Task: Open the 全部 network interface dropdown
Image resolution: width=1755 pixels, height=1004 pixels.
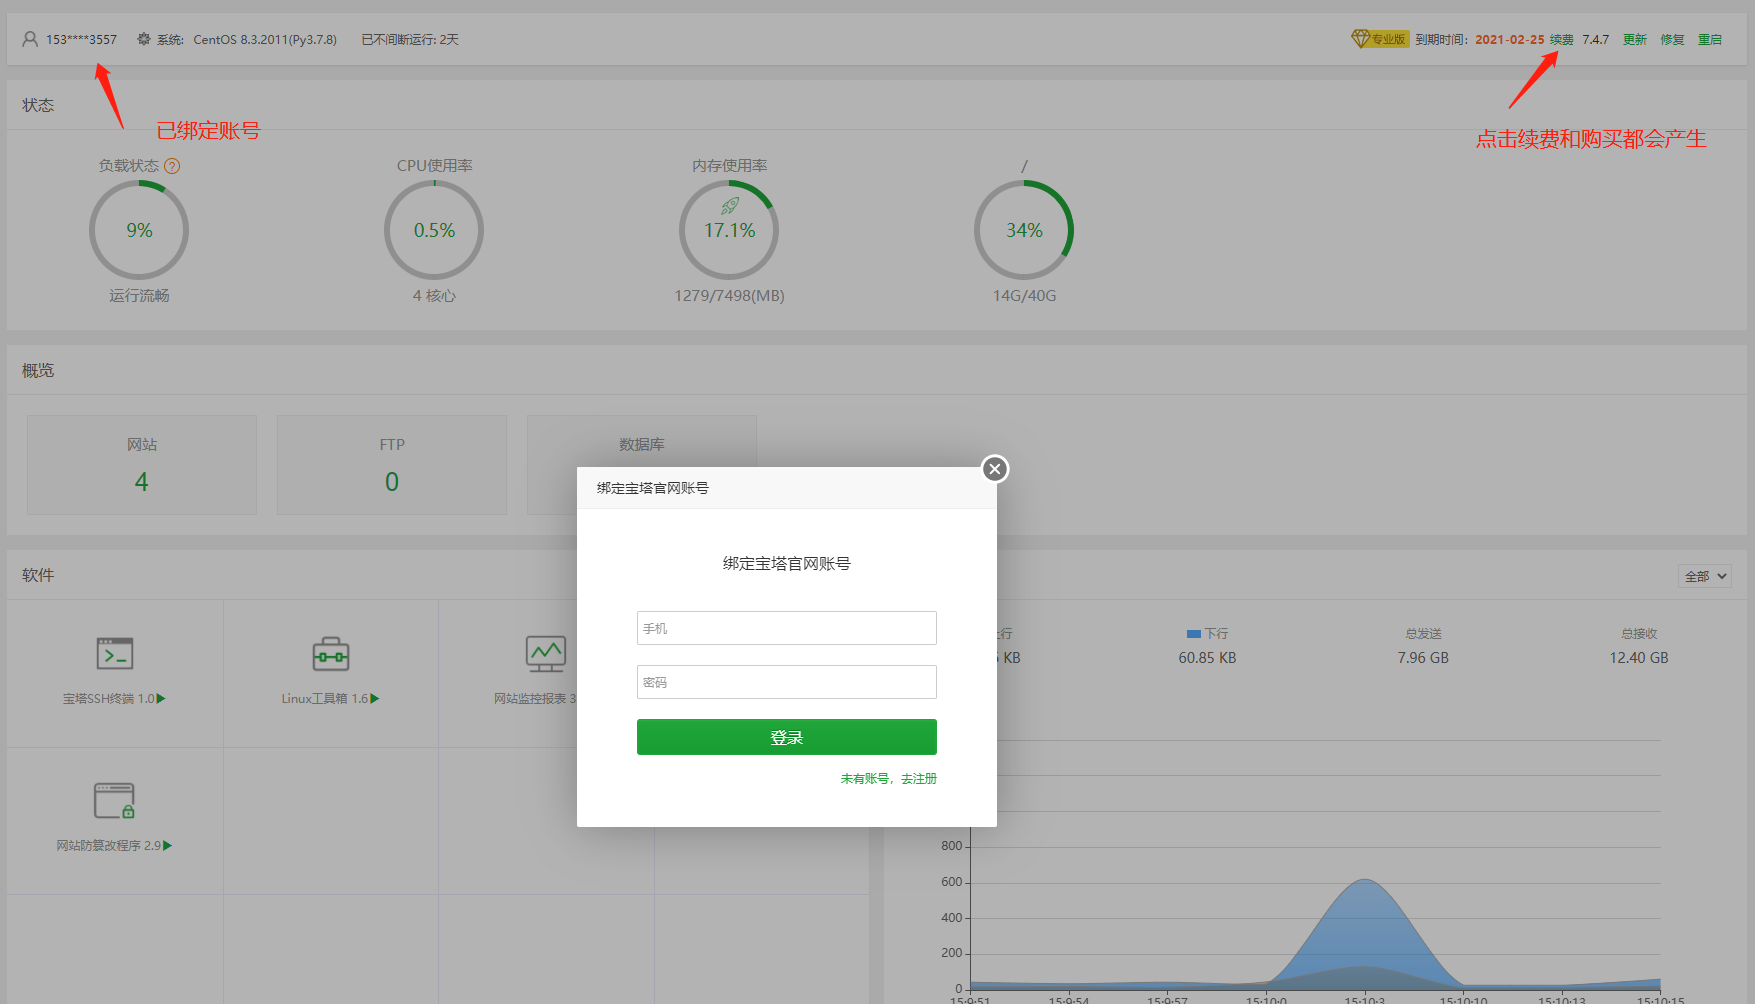Action: tap(1704, 576)
